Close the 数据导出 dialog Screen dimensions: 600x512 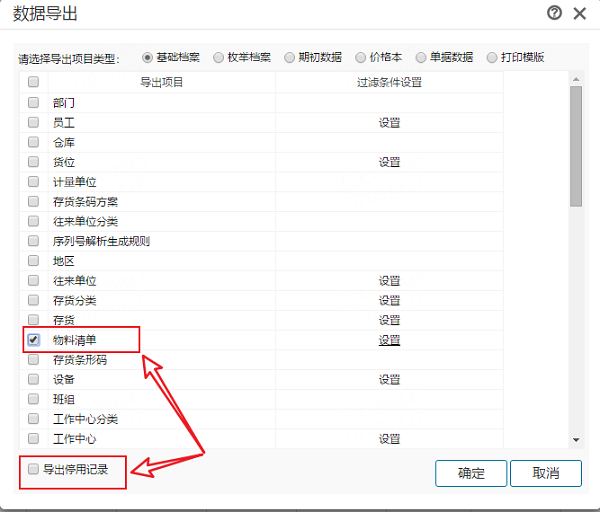579,14
